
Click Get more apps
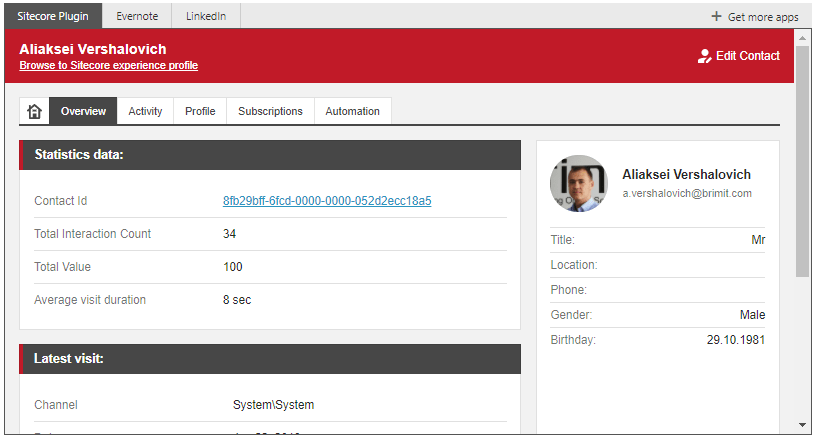coord(755,17)
